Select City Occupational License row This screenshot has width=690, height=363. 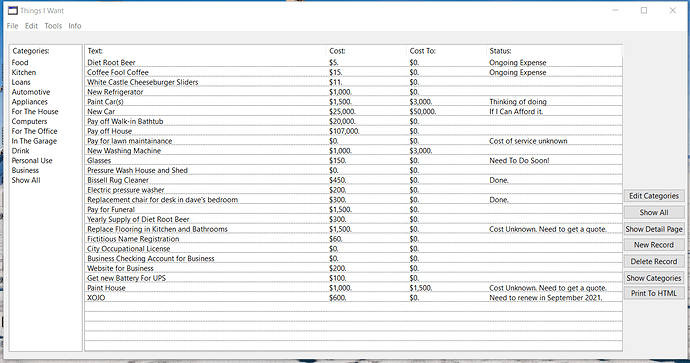(353, 249)
